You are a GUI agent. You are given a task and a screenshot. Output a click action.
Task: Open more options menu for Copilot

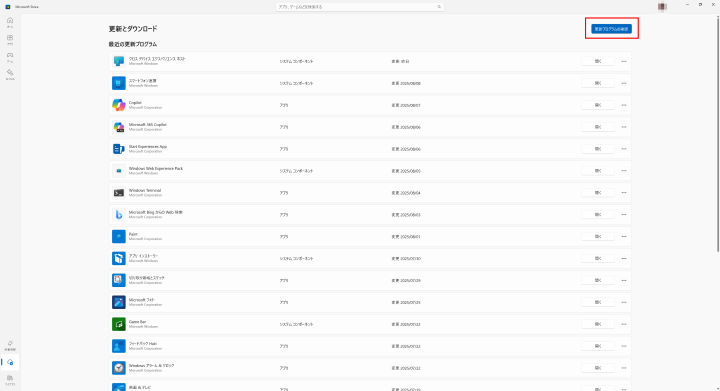coord(624,105)
